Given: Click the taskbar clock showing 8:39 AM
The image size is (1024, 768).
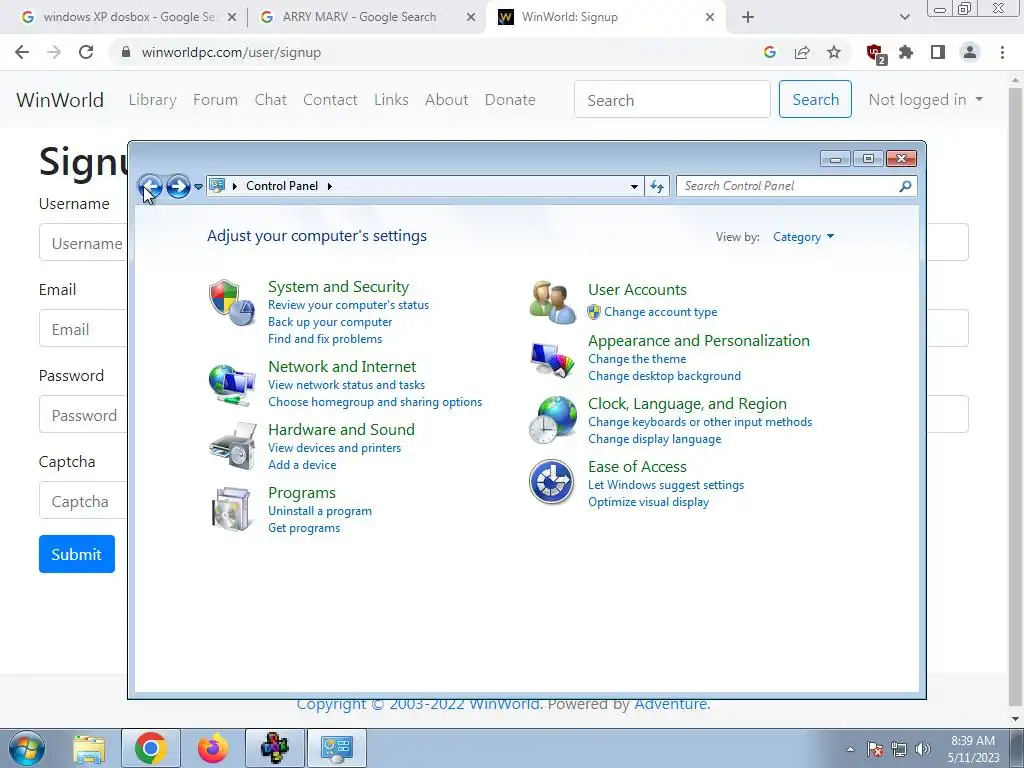Looking at the screenshot, I should coord(973,748).
